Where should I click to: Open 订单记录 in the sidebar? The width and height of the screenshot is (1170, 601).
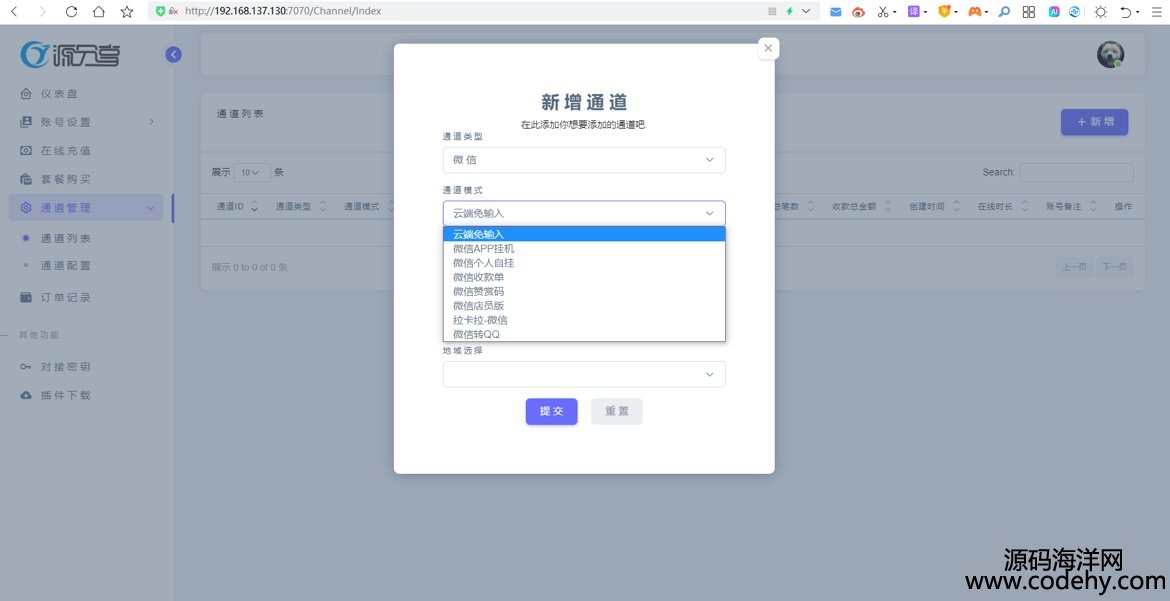click(66, 298)
